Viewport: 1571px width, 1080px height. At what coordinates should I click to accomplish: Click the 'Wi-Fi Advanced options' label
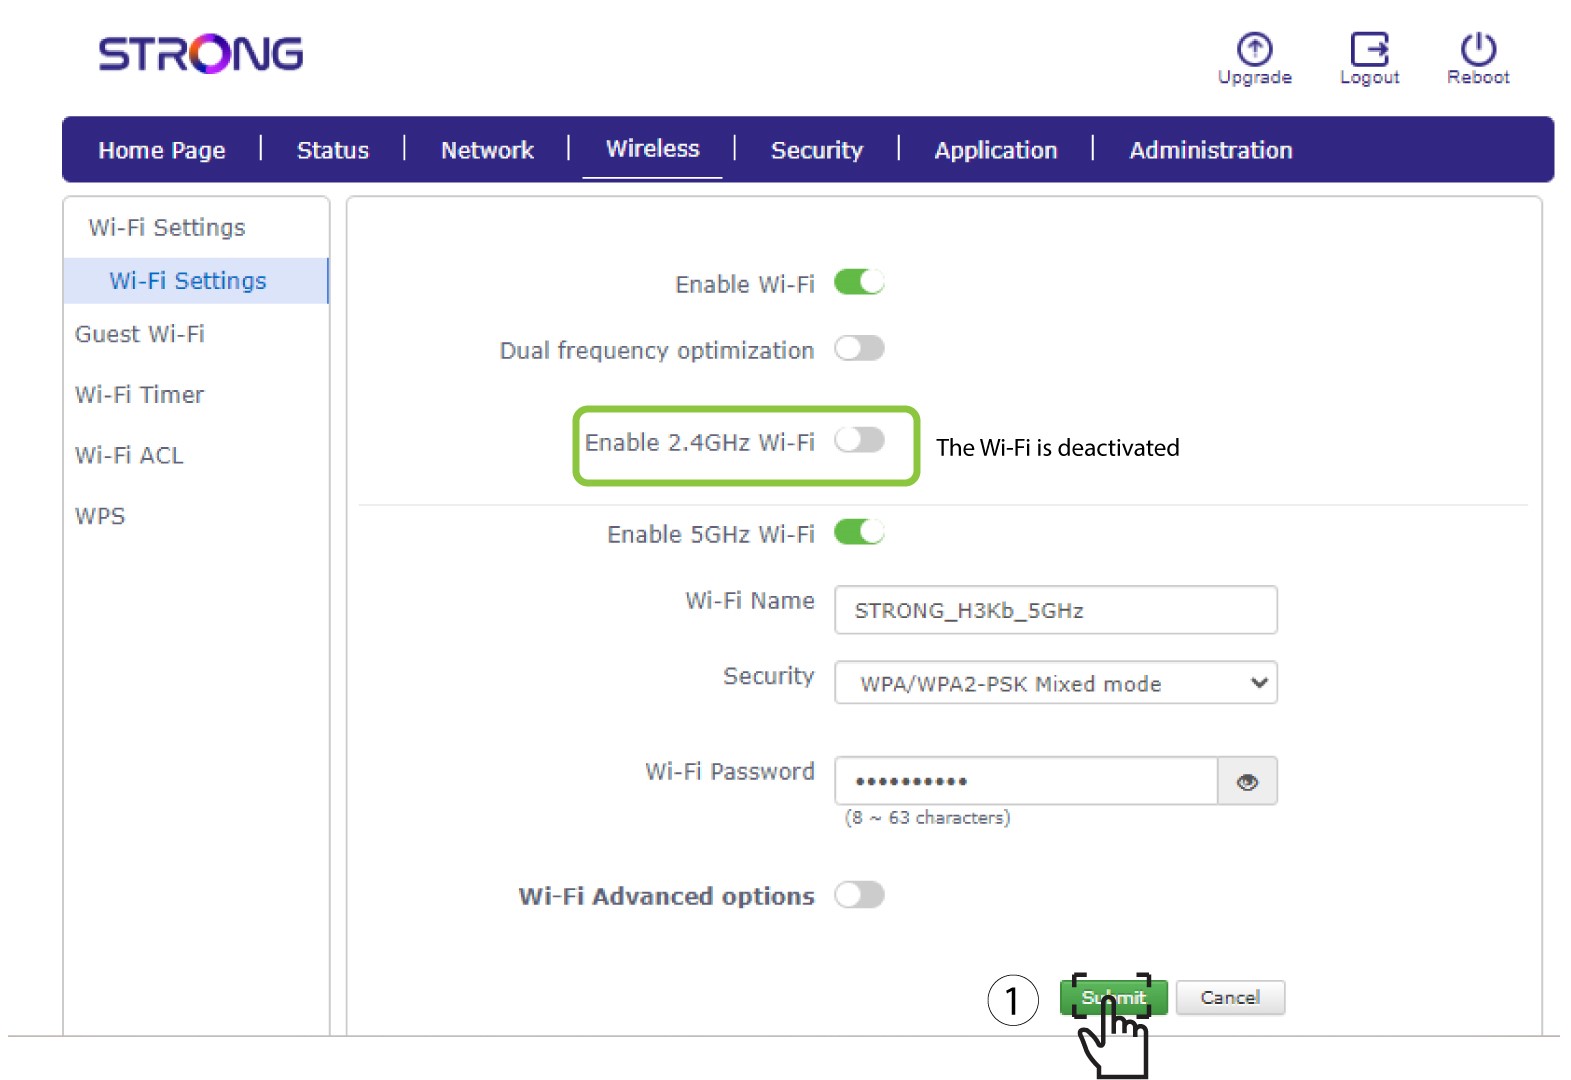pos(666,896)
